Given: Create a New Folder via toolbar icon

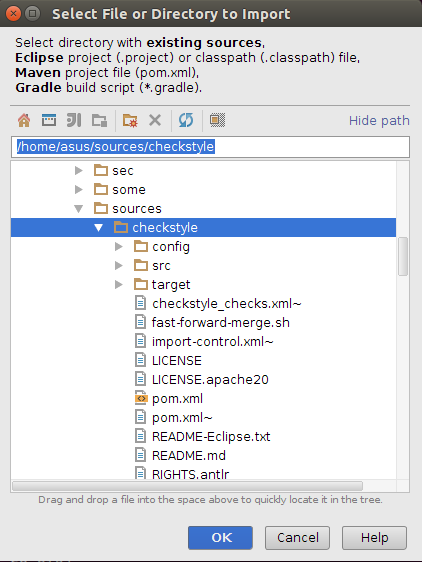Looking at the screenshot, I should coord(130,120).
